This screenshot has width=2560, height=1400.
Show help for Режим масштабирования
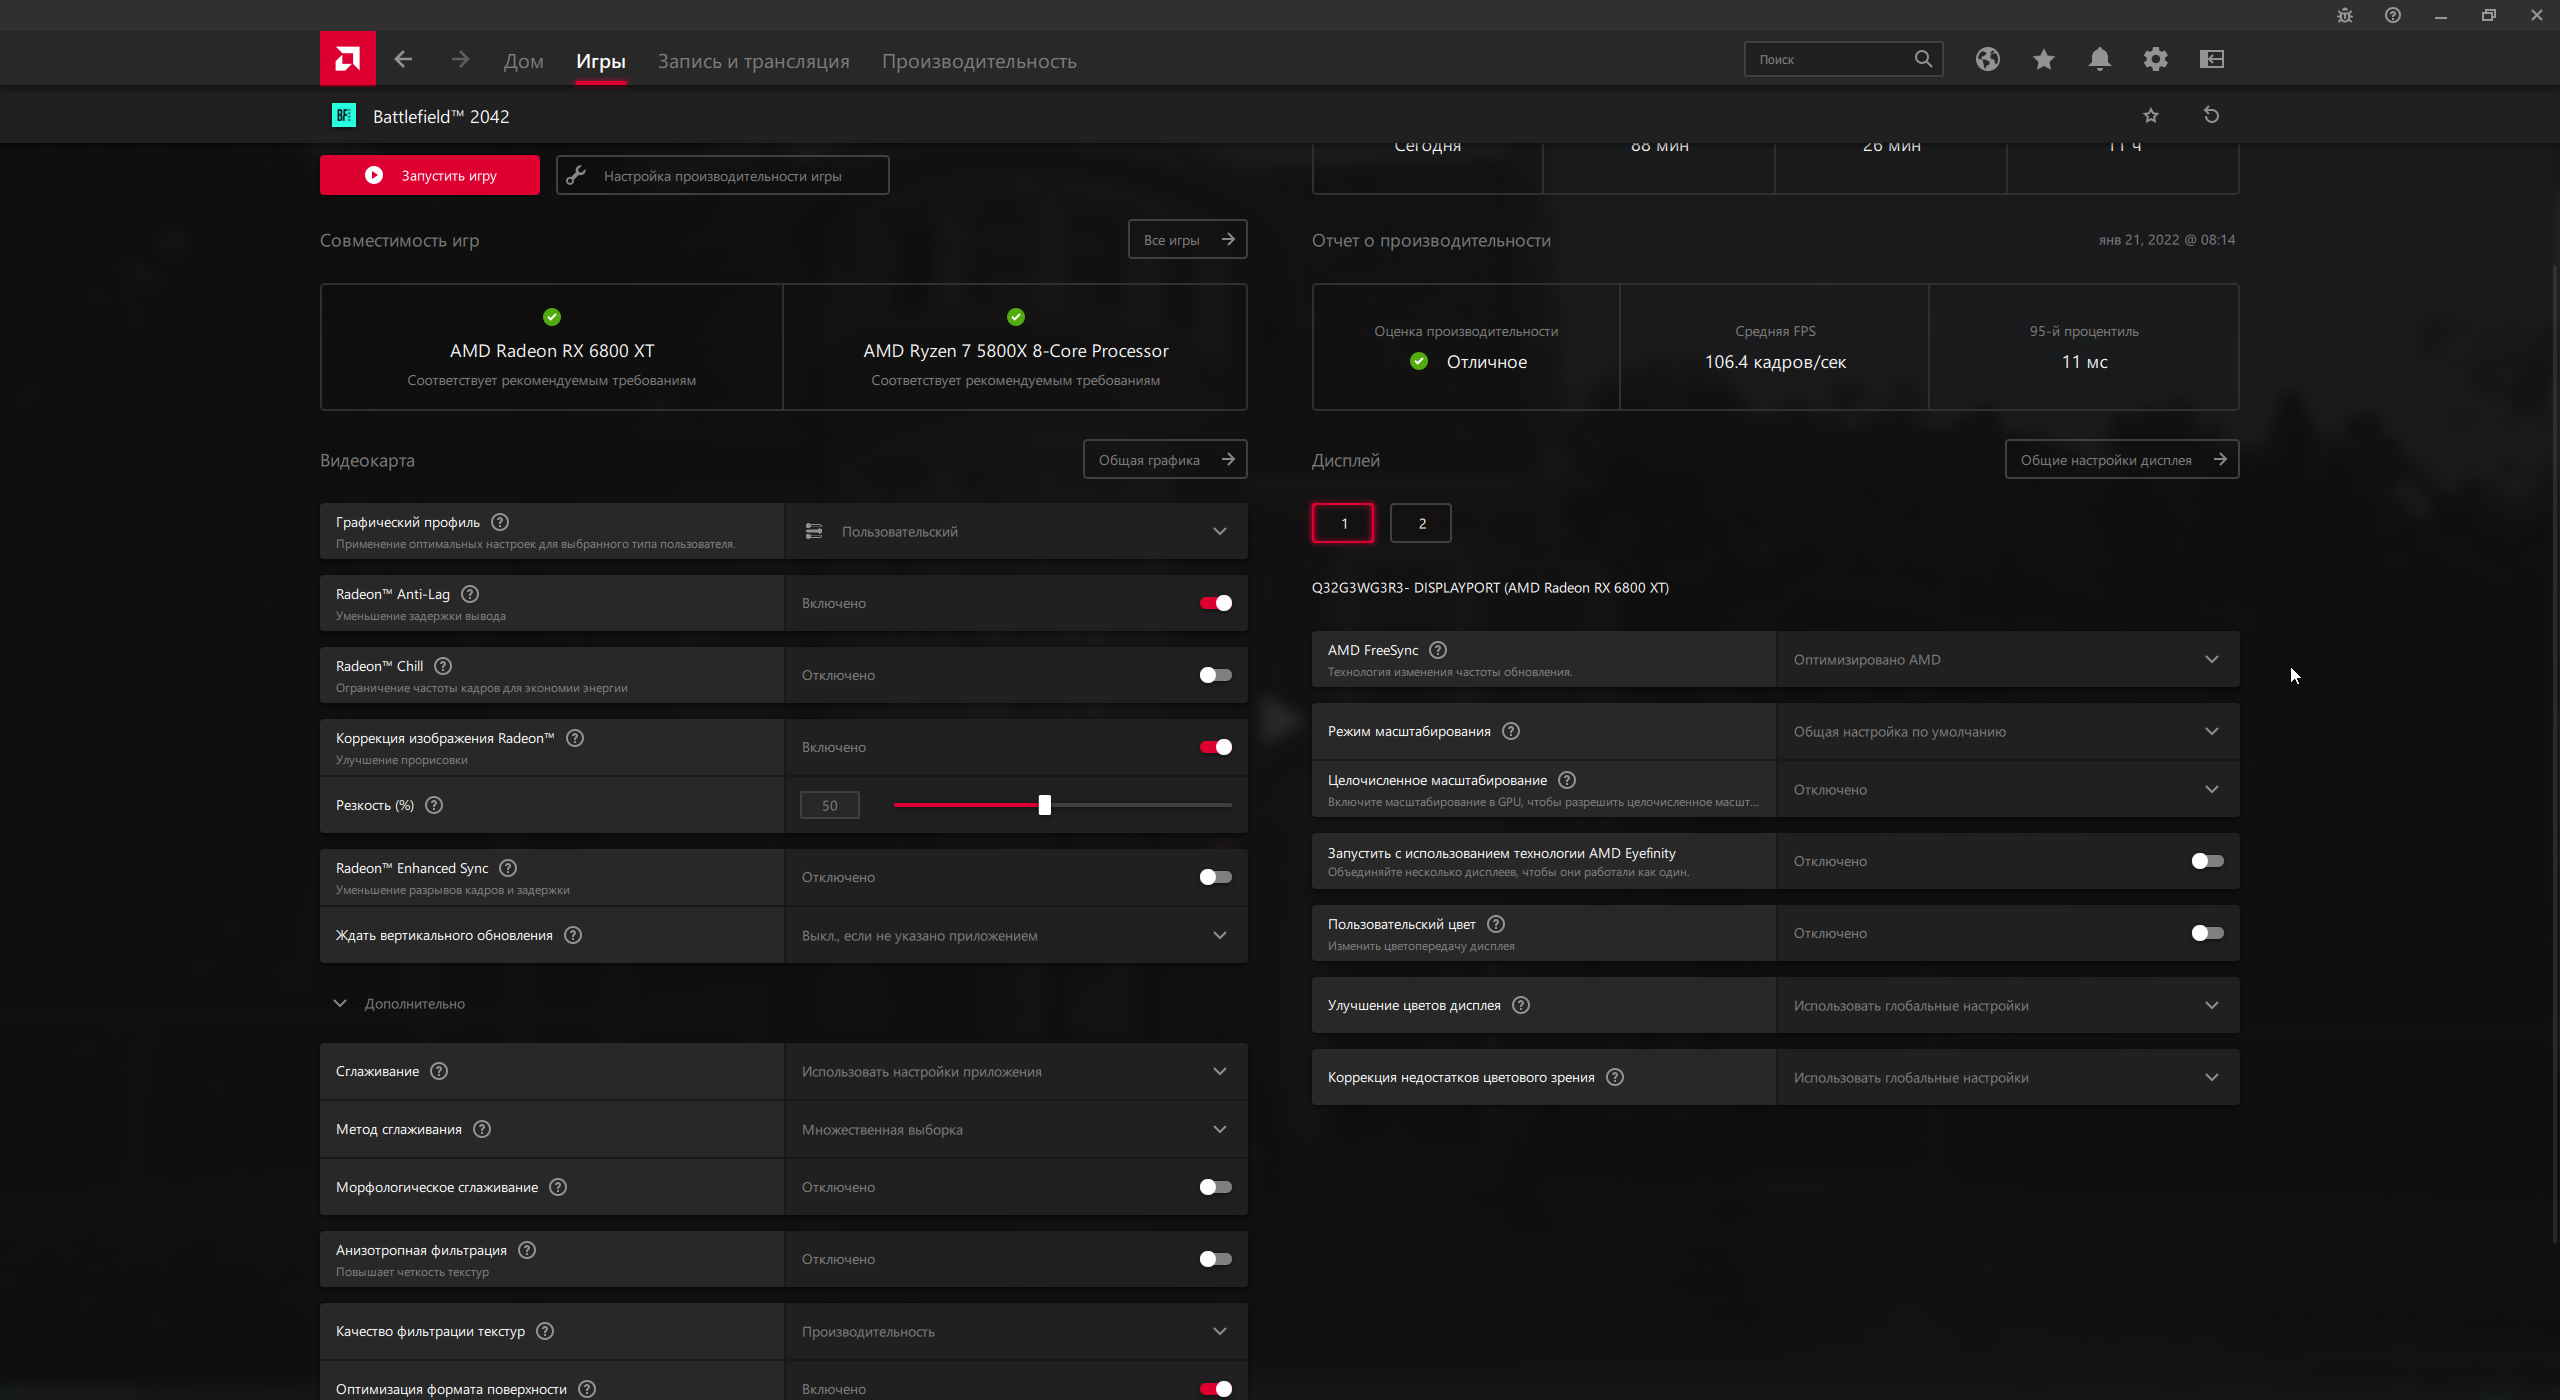pos(1511,731)
